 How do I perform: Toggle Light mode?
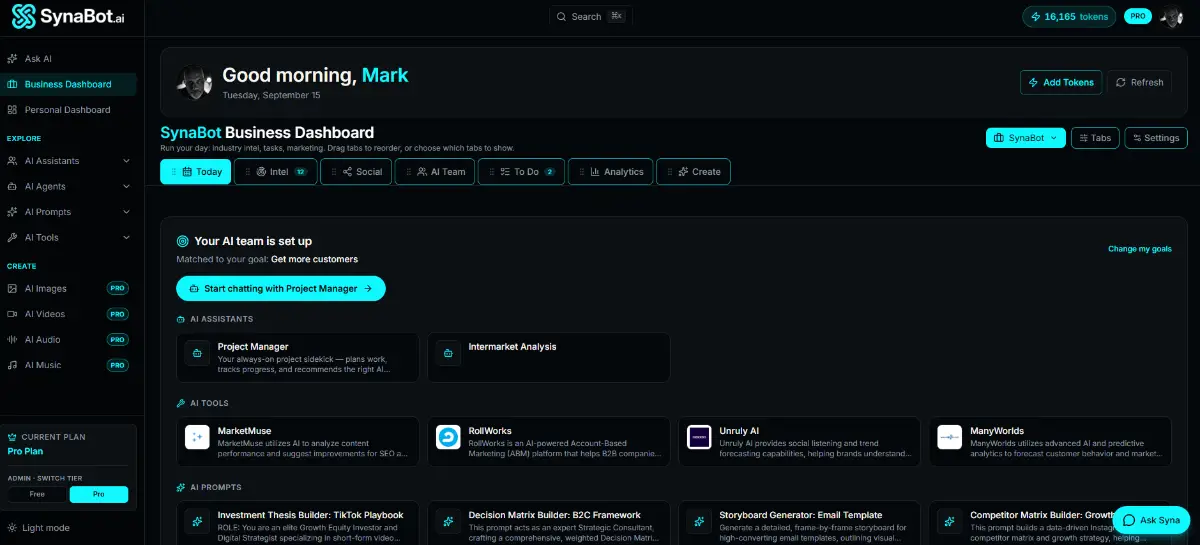pyautogui.click(x=39, y=528)
